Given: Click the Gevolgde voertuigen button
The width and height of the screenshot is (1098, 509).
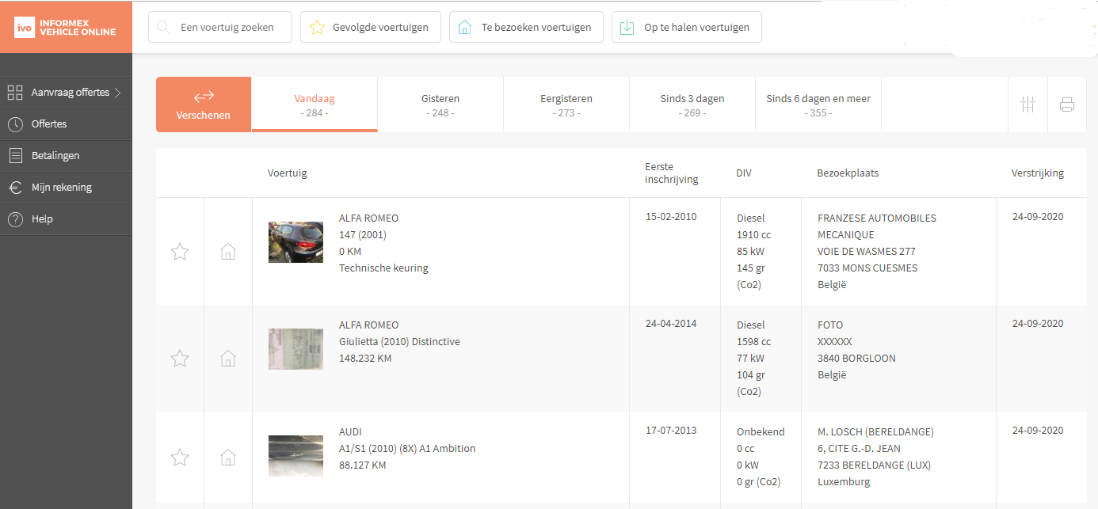Looking at the screenshot, I should pos(370,27).
